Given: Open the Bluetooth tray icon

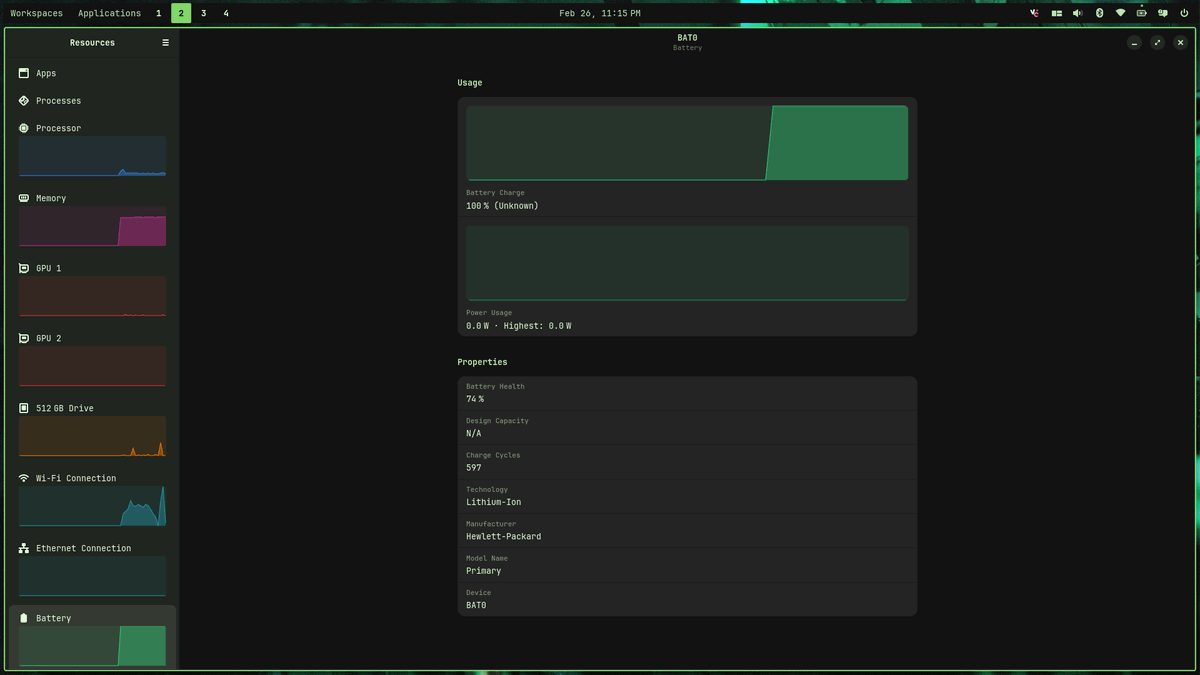Looking at the screenshot, I should tap(1099, 13).
